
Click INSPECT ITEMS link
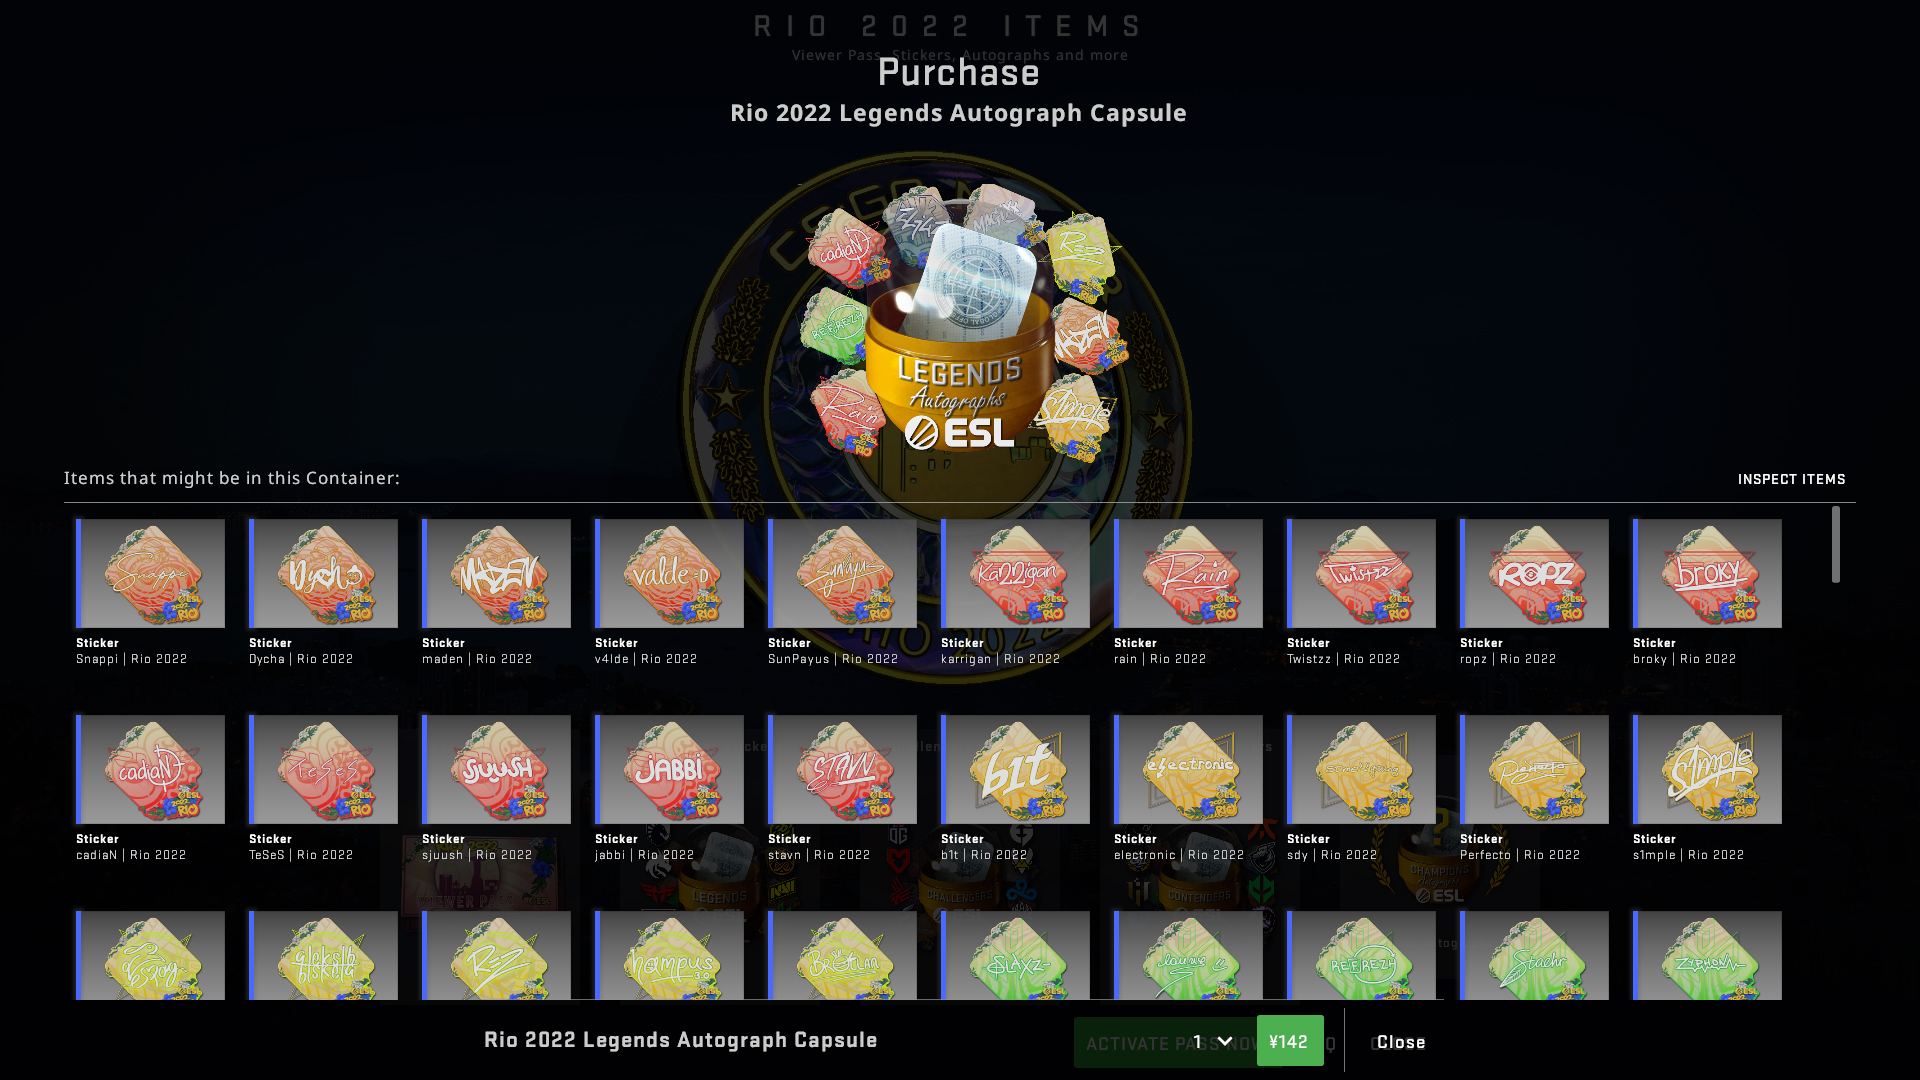(x=1791, y=479)
